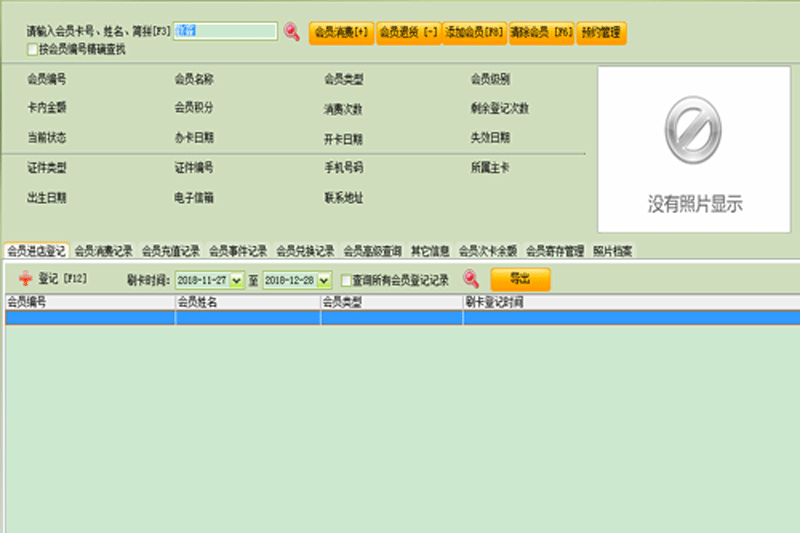Image resolution: width=800 pixels, height=533 pixels.
Task: Click the magnifier icon beside 查询所有会员登记记录
Action: pos(470,279)
